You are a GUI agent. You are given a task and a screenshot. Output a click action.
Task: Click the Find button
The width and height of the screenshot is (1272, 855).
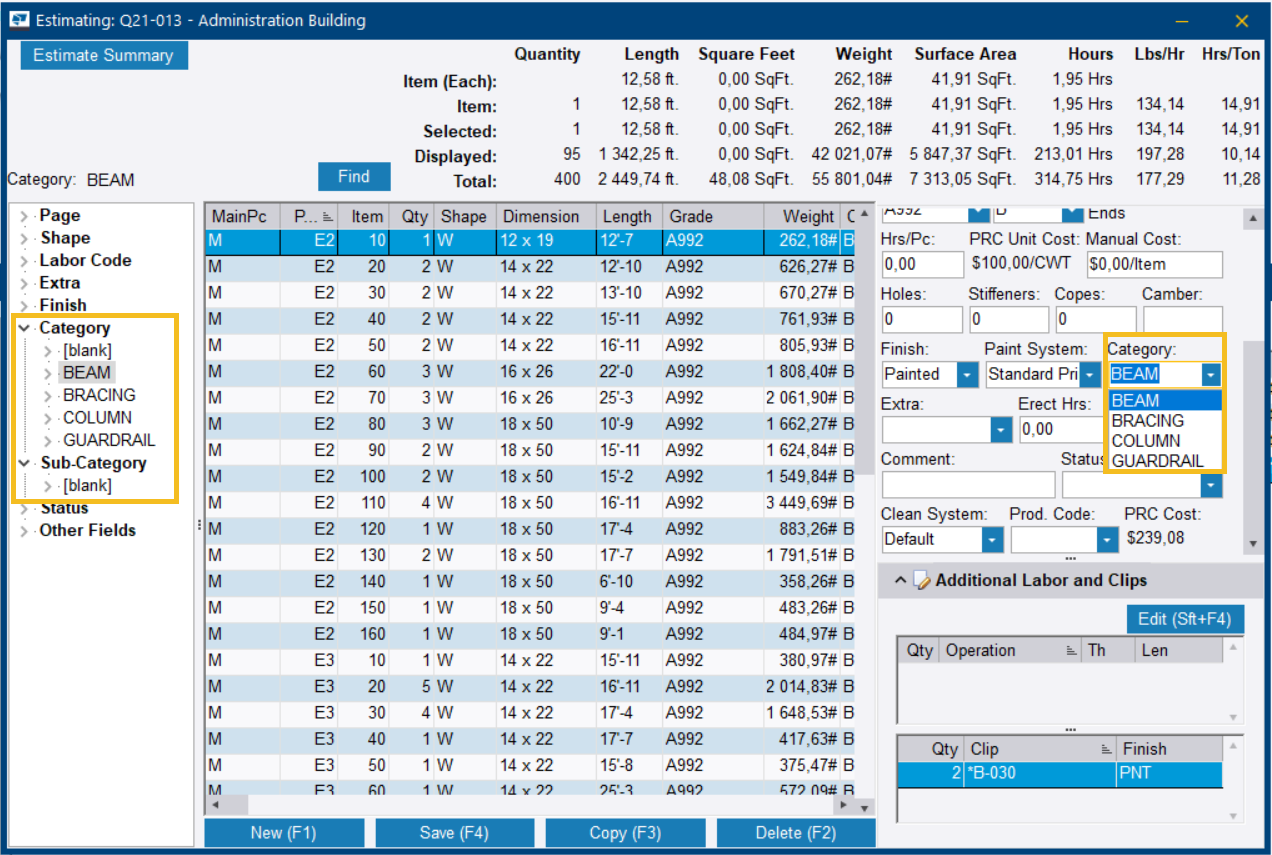(354, 177)
